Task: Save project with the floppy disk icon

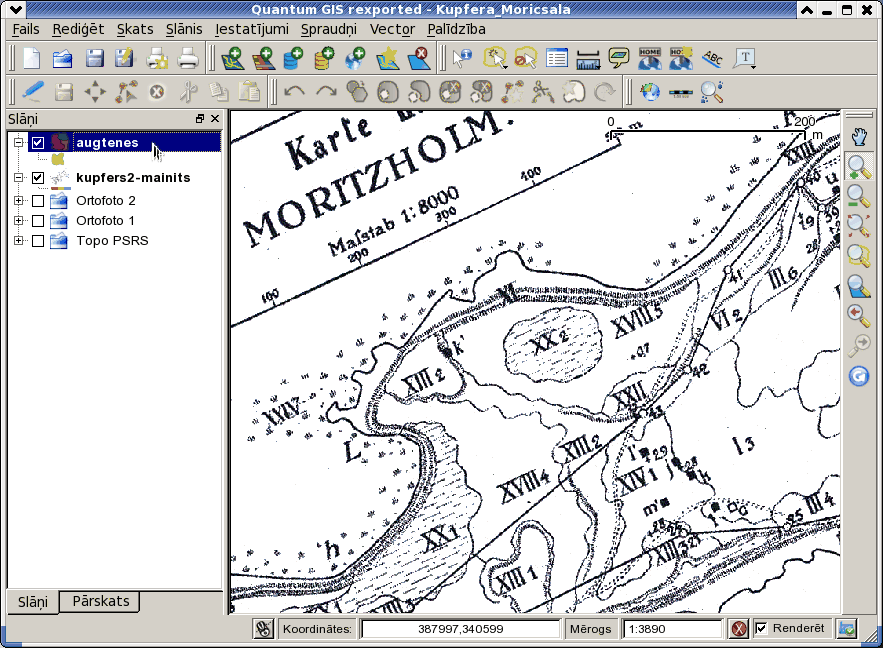Action: pos(94,59)
